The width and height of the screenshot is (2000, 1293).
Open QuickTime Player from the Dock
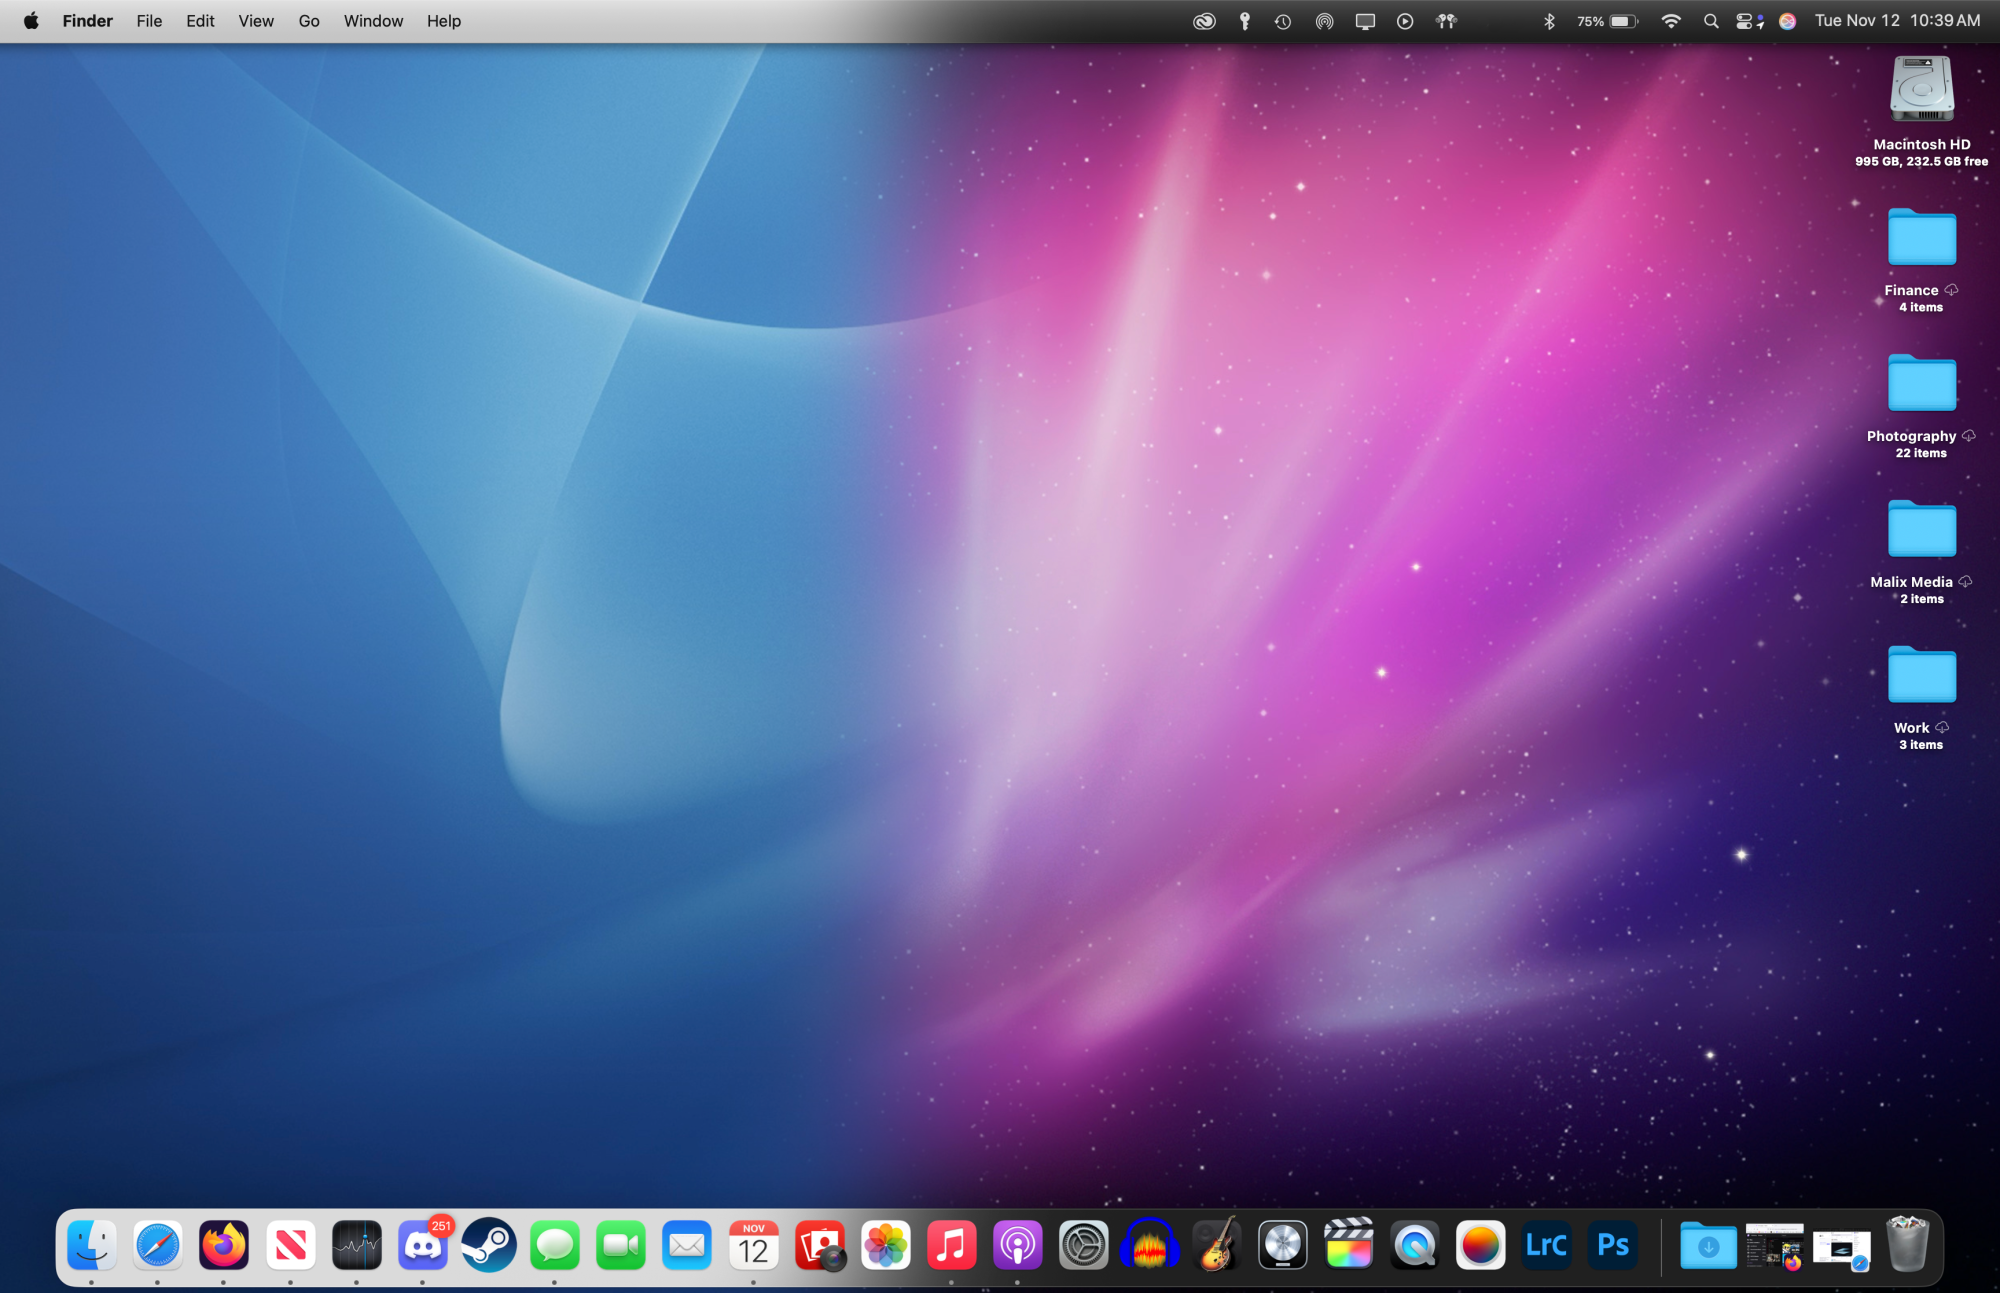1415,1245
